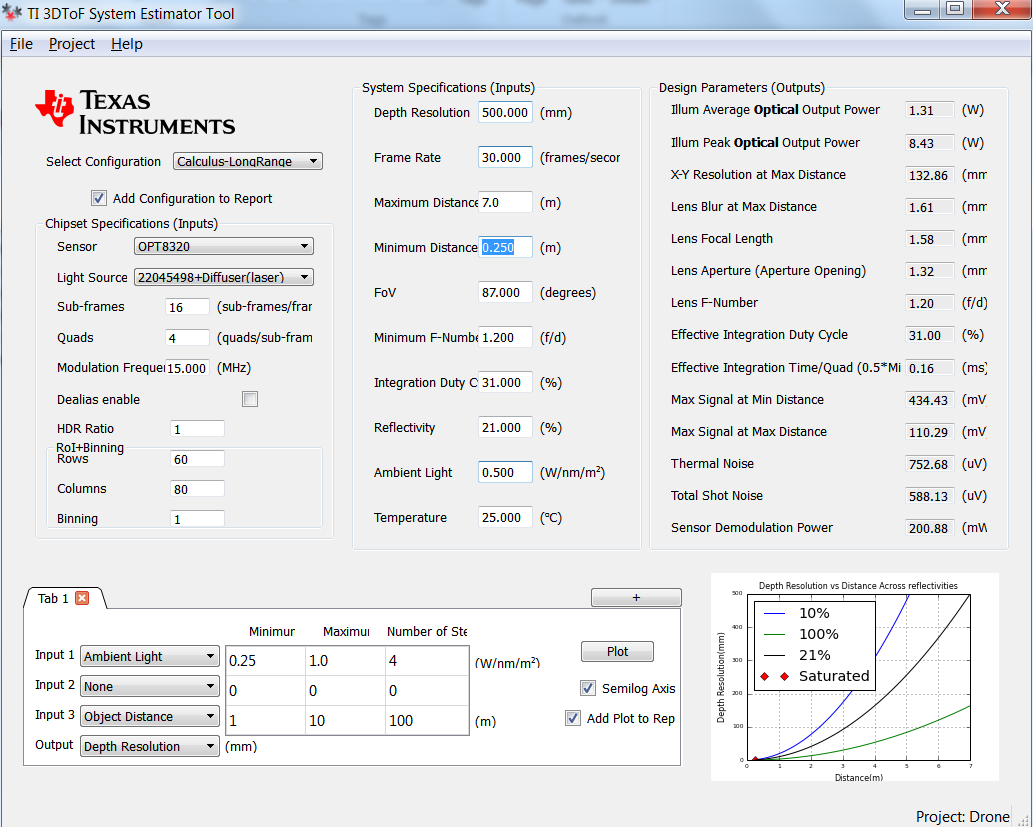Click Sensor Demodulation Power value 200.88
1033x827 pixels.
click(930, 528)
